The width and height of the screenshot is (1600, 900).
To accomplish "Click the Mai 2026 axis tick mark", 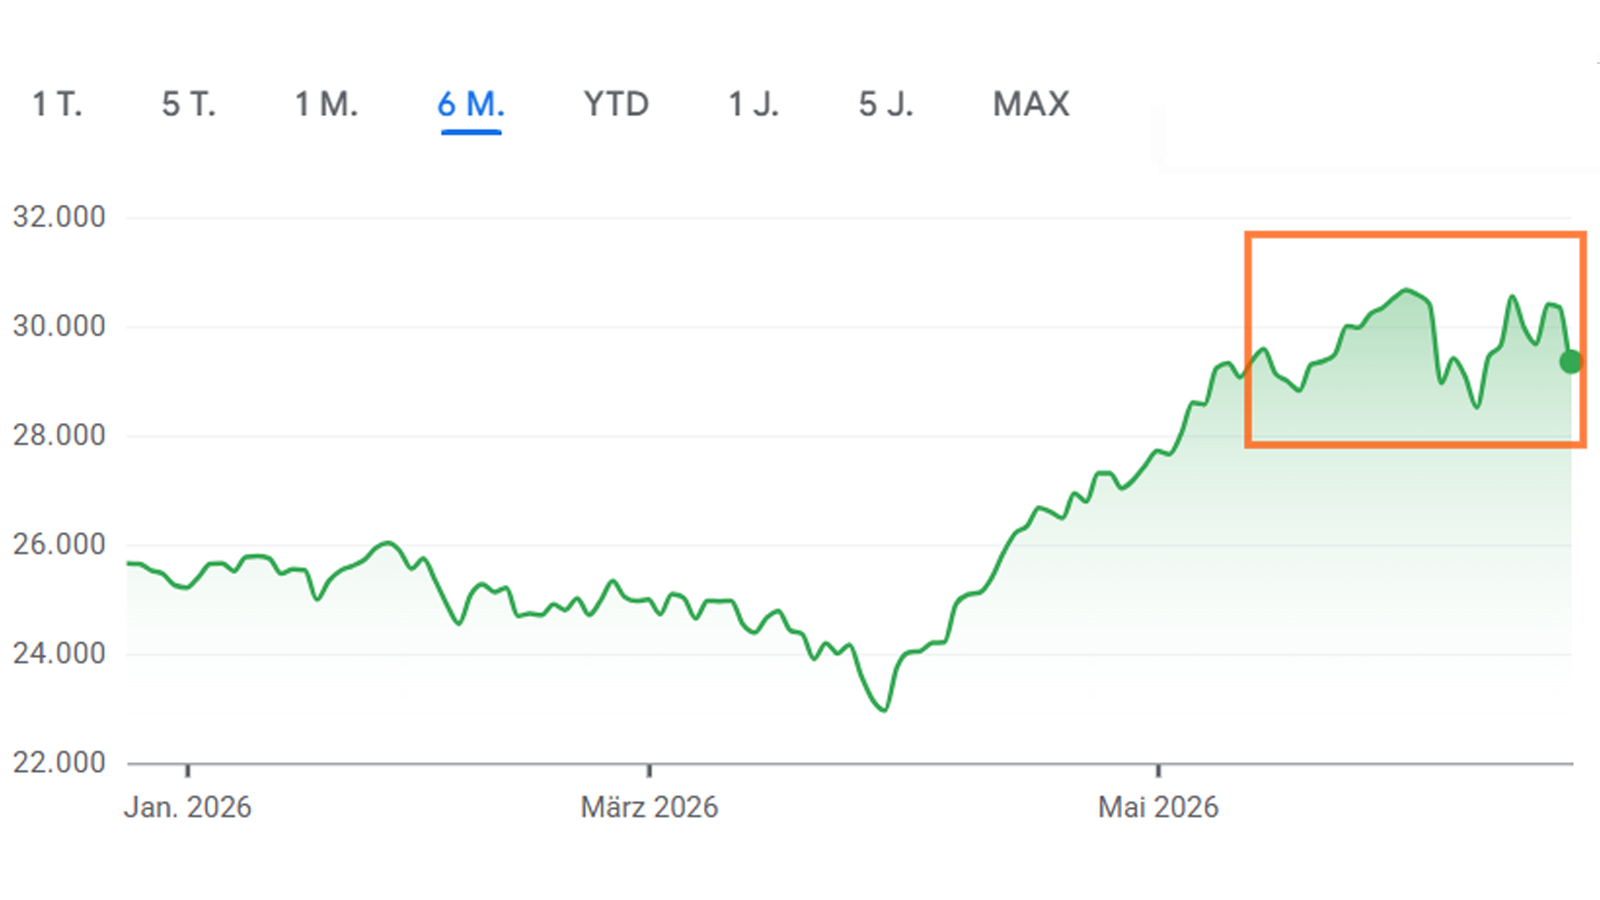I will 1158,770.
